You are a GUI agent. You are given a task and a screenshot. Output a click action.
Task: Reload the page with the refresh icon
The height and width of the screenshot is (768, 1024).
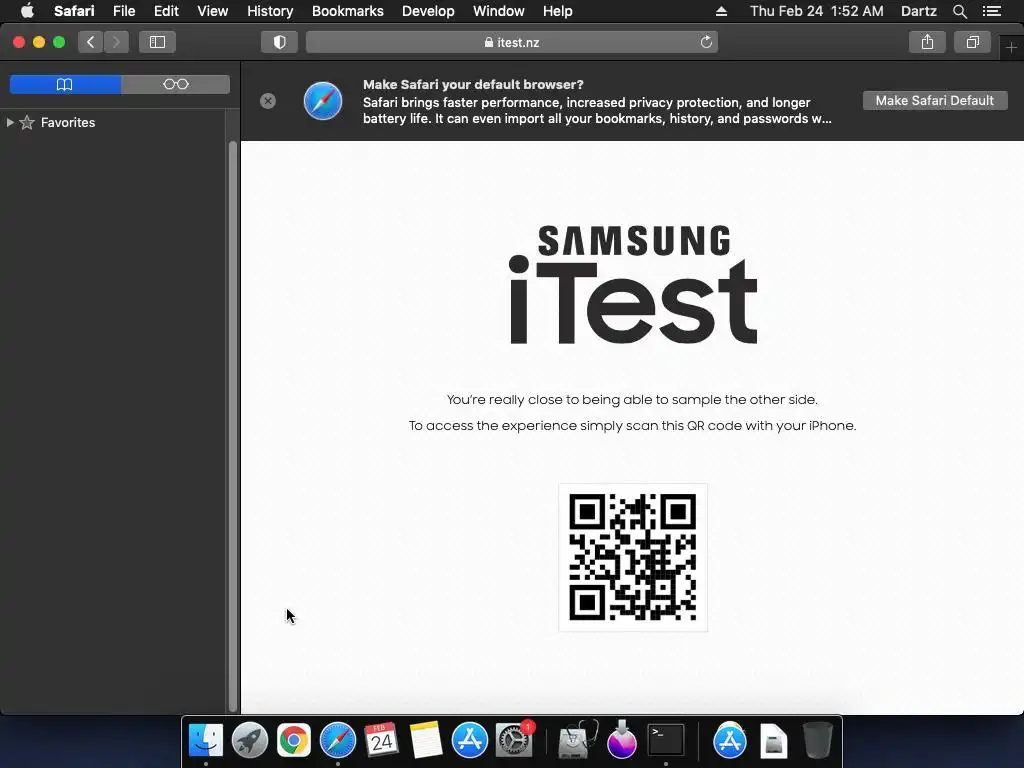[x=706, y=42]
